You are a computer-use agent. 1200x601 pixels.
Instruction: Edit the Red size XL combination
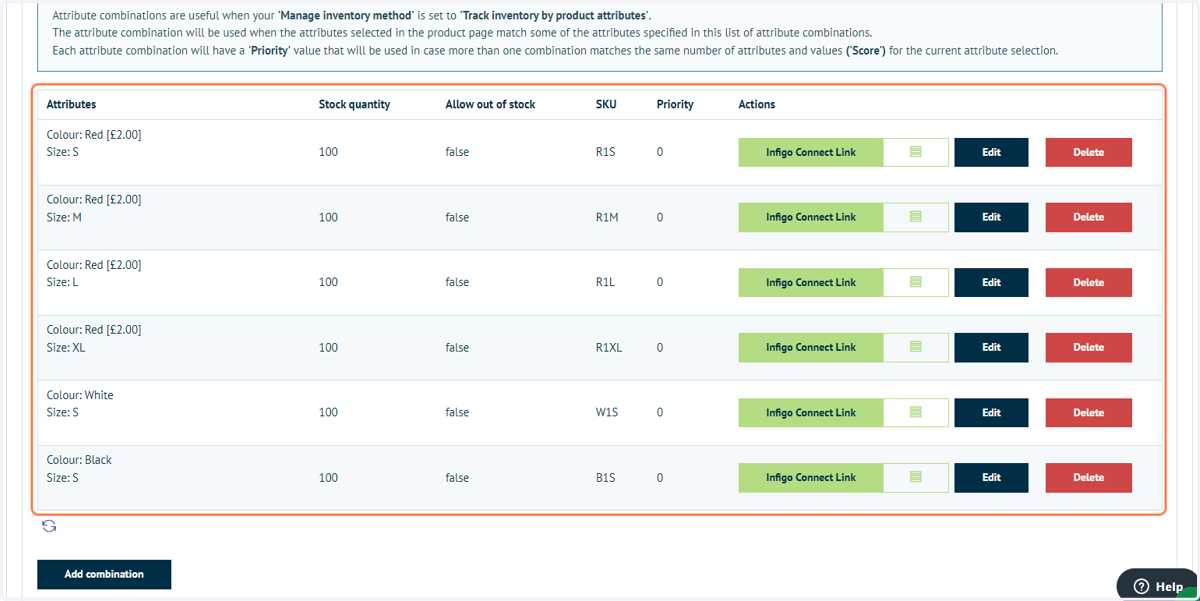991,347
